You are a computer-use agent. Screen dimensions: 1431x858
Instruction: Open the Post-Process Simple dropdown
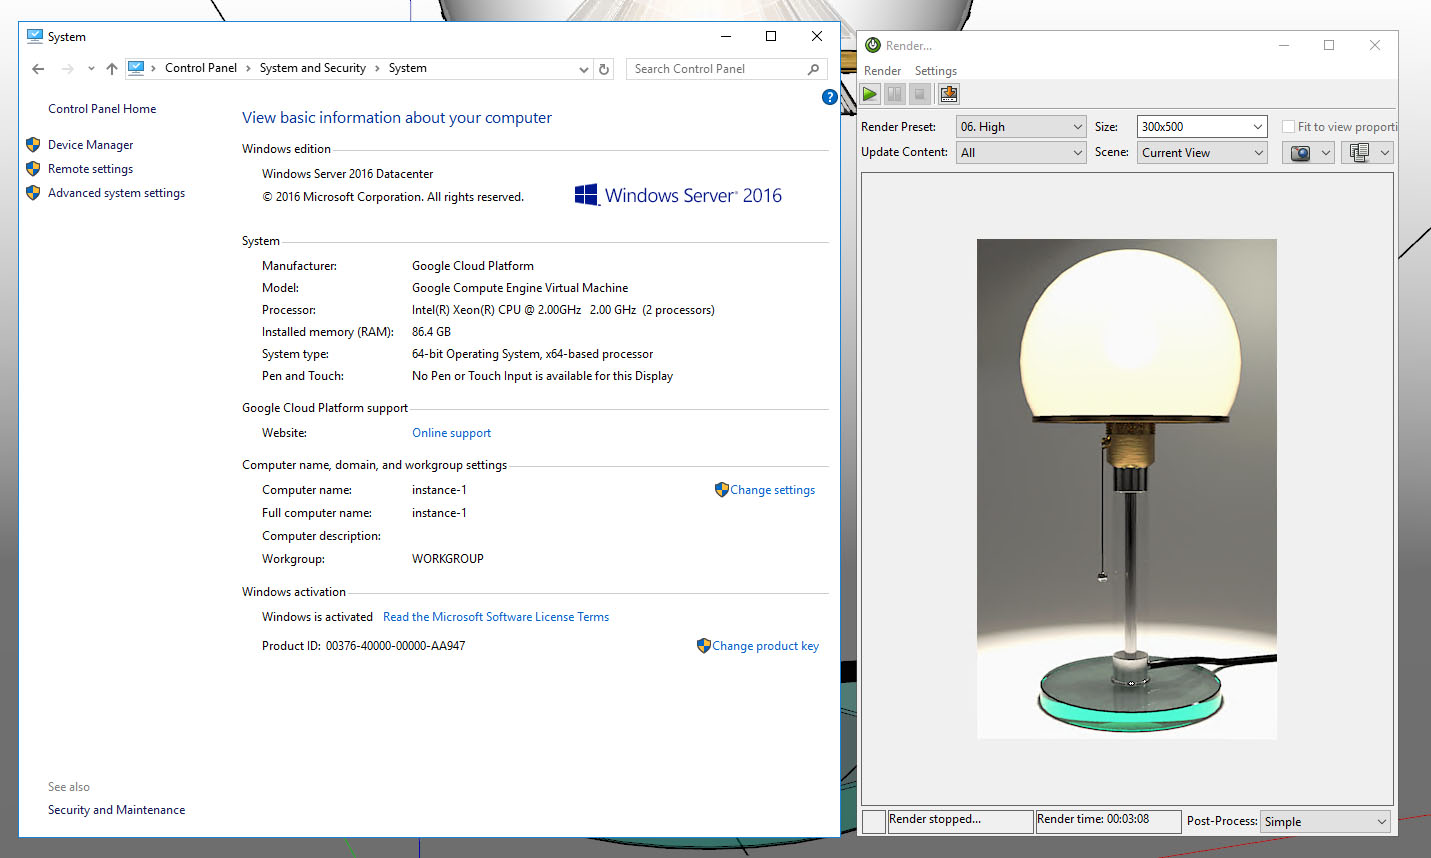(1326, 822)
